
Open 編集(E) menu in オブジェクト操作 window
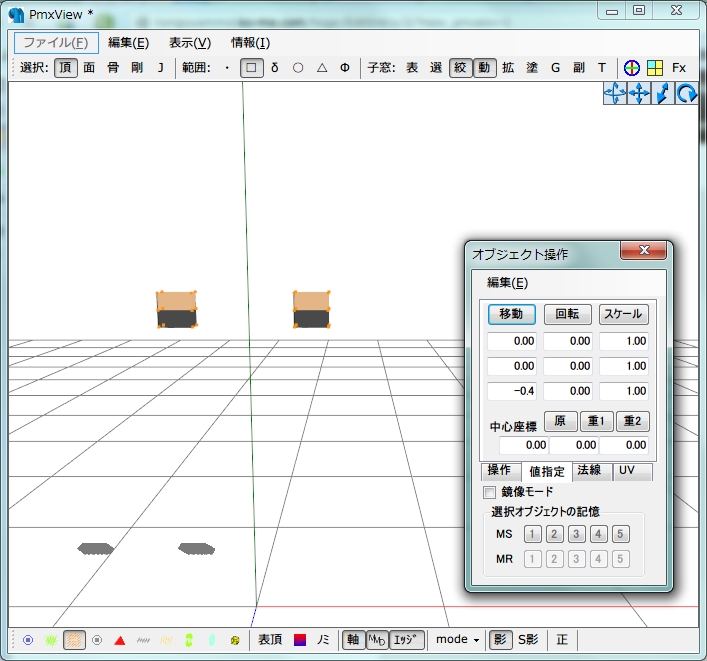tap(507, 283)
